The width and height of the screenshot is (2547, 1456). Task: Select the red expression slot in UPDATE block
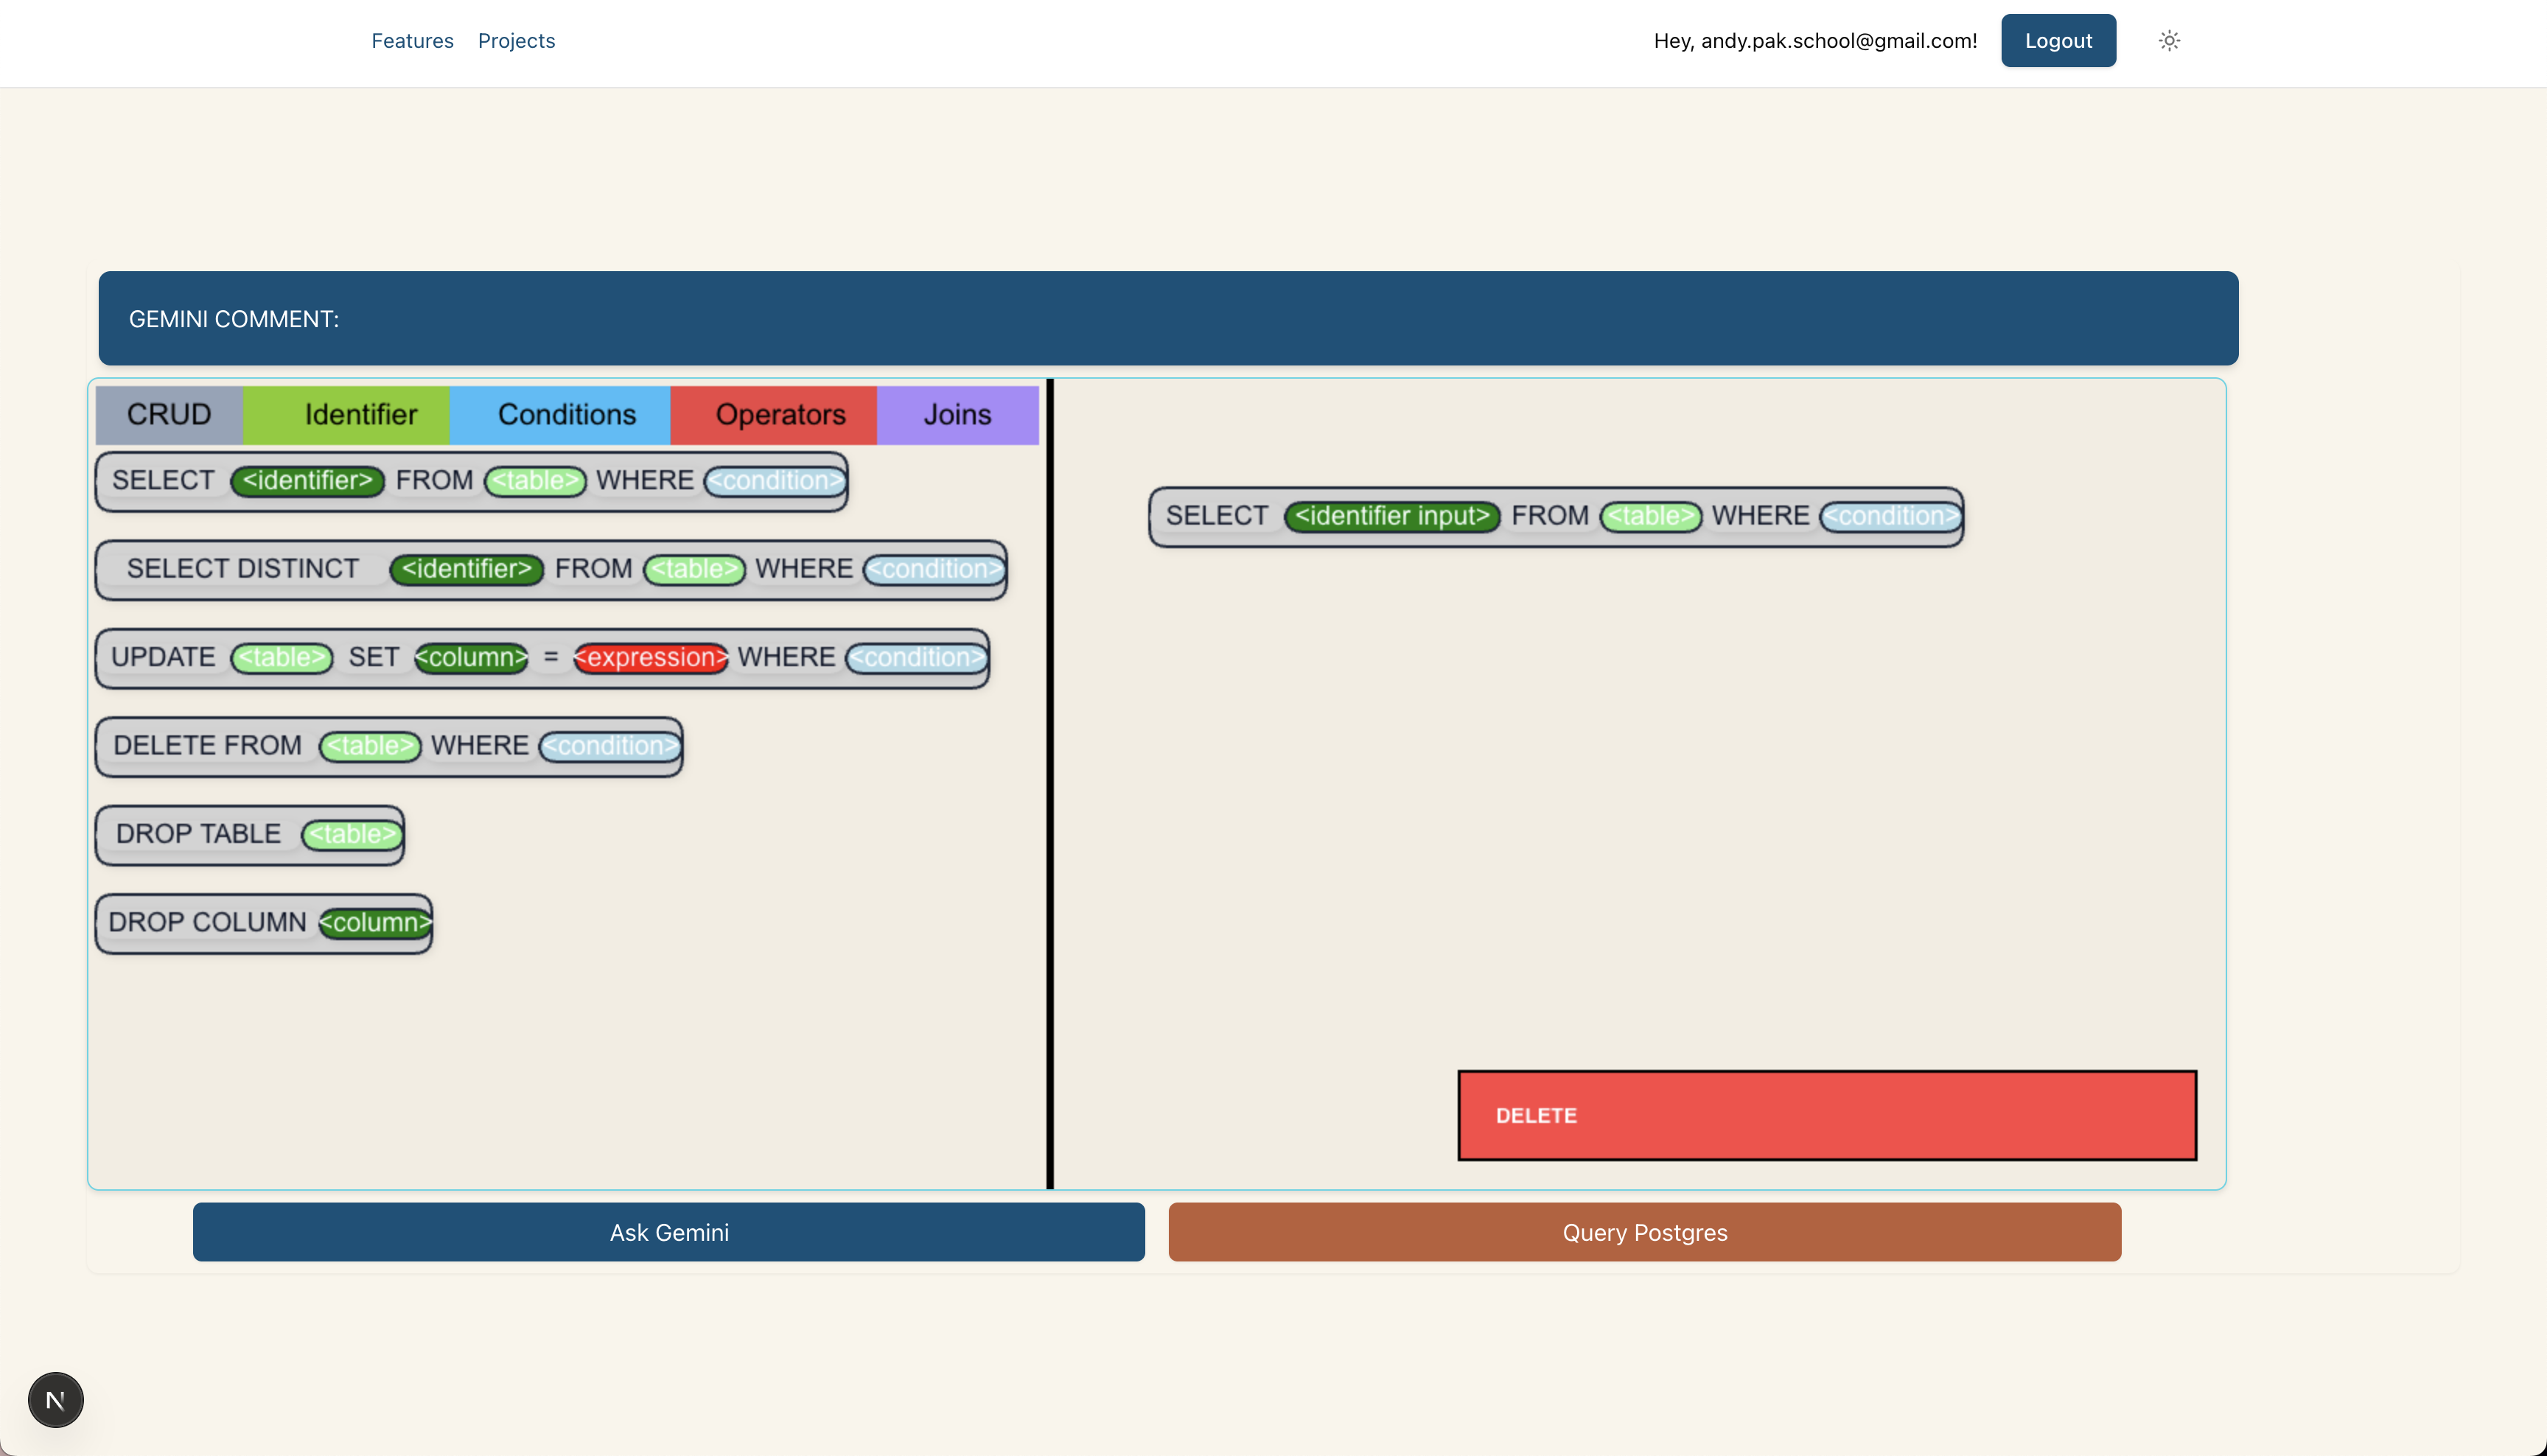650,658
